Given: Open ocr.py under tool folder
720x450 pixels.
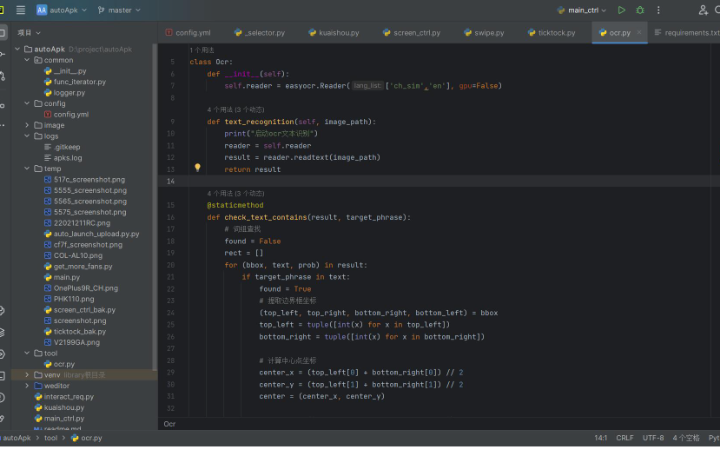Looking at the screenshot, I should point(59,364).
